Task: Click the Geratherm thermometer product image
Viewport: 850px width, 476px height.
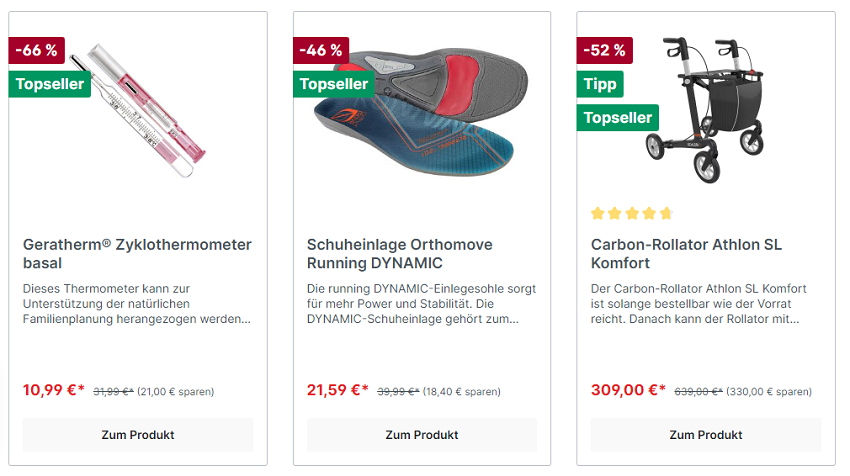Action: pyautogui.click(x=150, y=110)
